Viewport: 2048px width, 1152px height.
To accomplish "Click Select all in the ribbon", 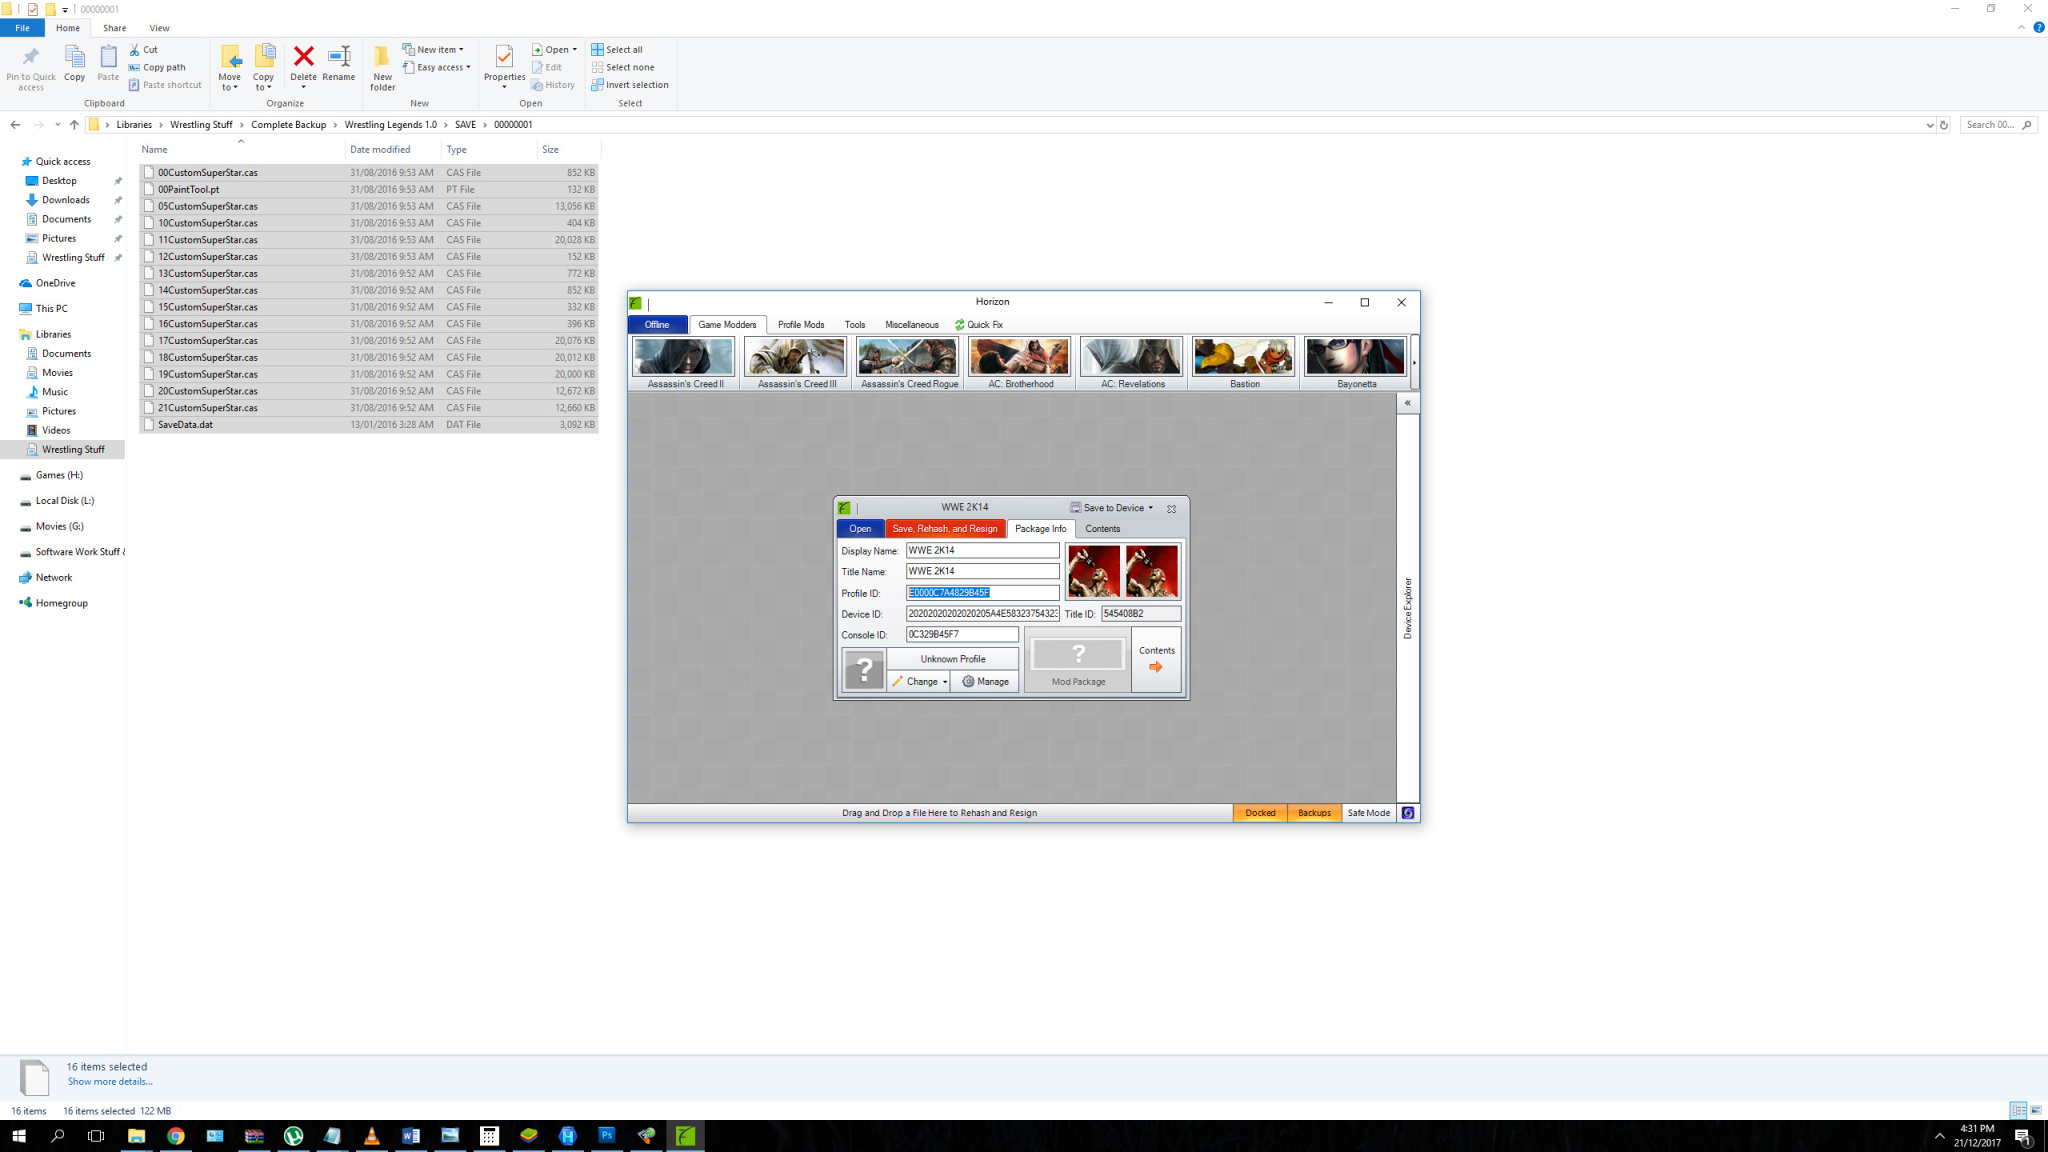I will (617, 49).
